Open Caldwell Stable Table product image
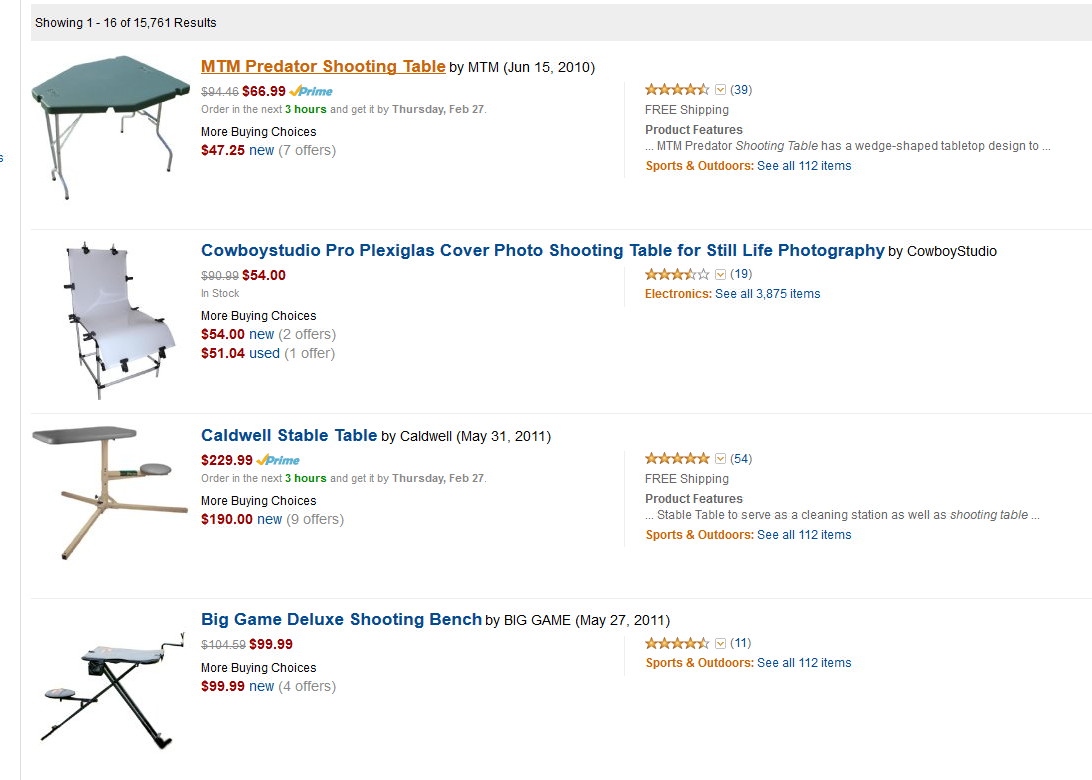 108,490
